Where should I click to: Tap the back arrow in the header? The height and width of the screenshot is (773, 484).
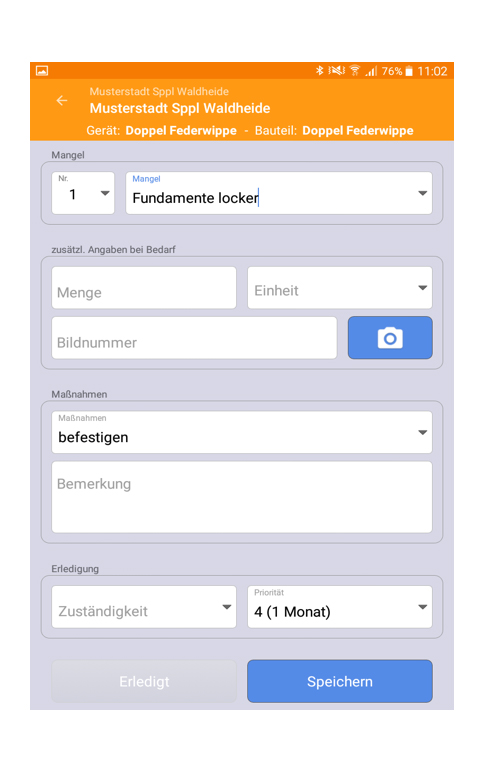(x=62, y=101)
